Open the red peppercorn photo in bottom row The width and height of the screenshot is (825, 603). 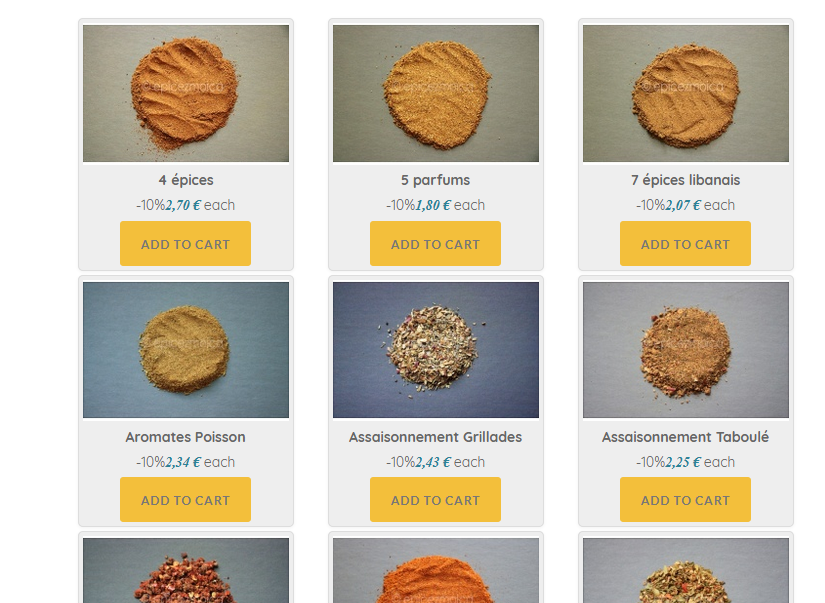(x=186, y=570)
